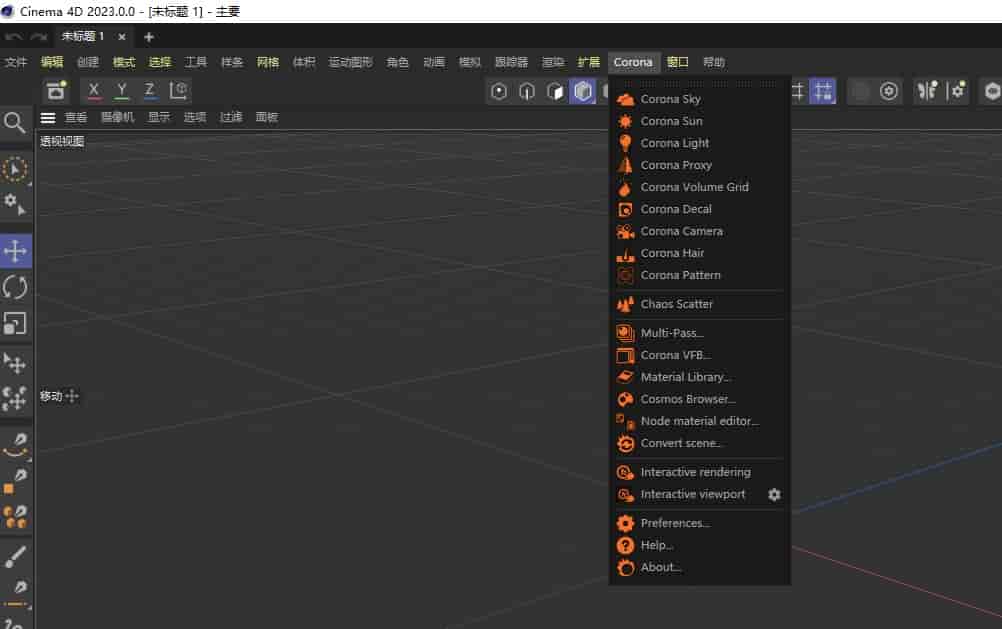Open the 过滤 viewport menu
Image resolution: width=1002 pixels, height=629 pixels.
229,117
